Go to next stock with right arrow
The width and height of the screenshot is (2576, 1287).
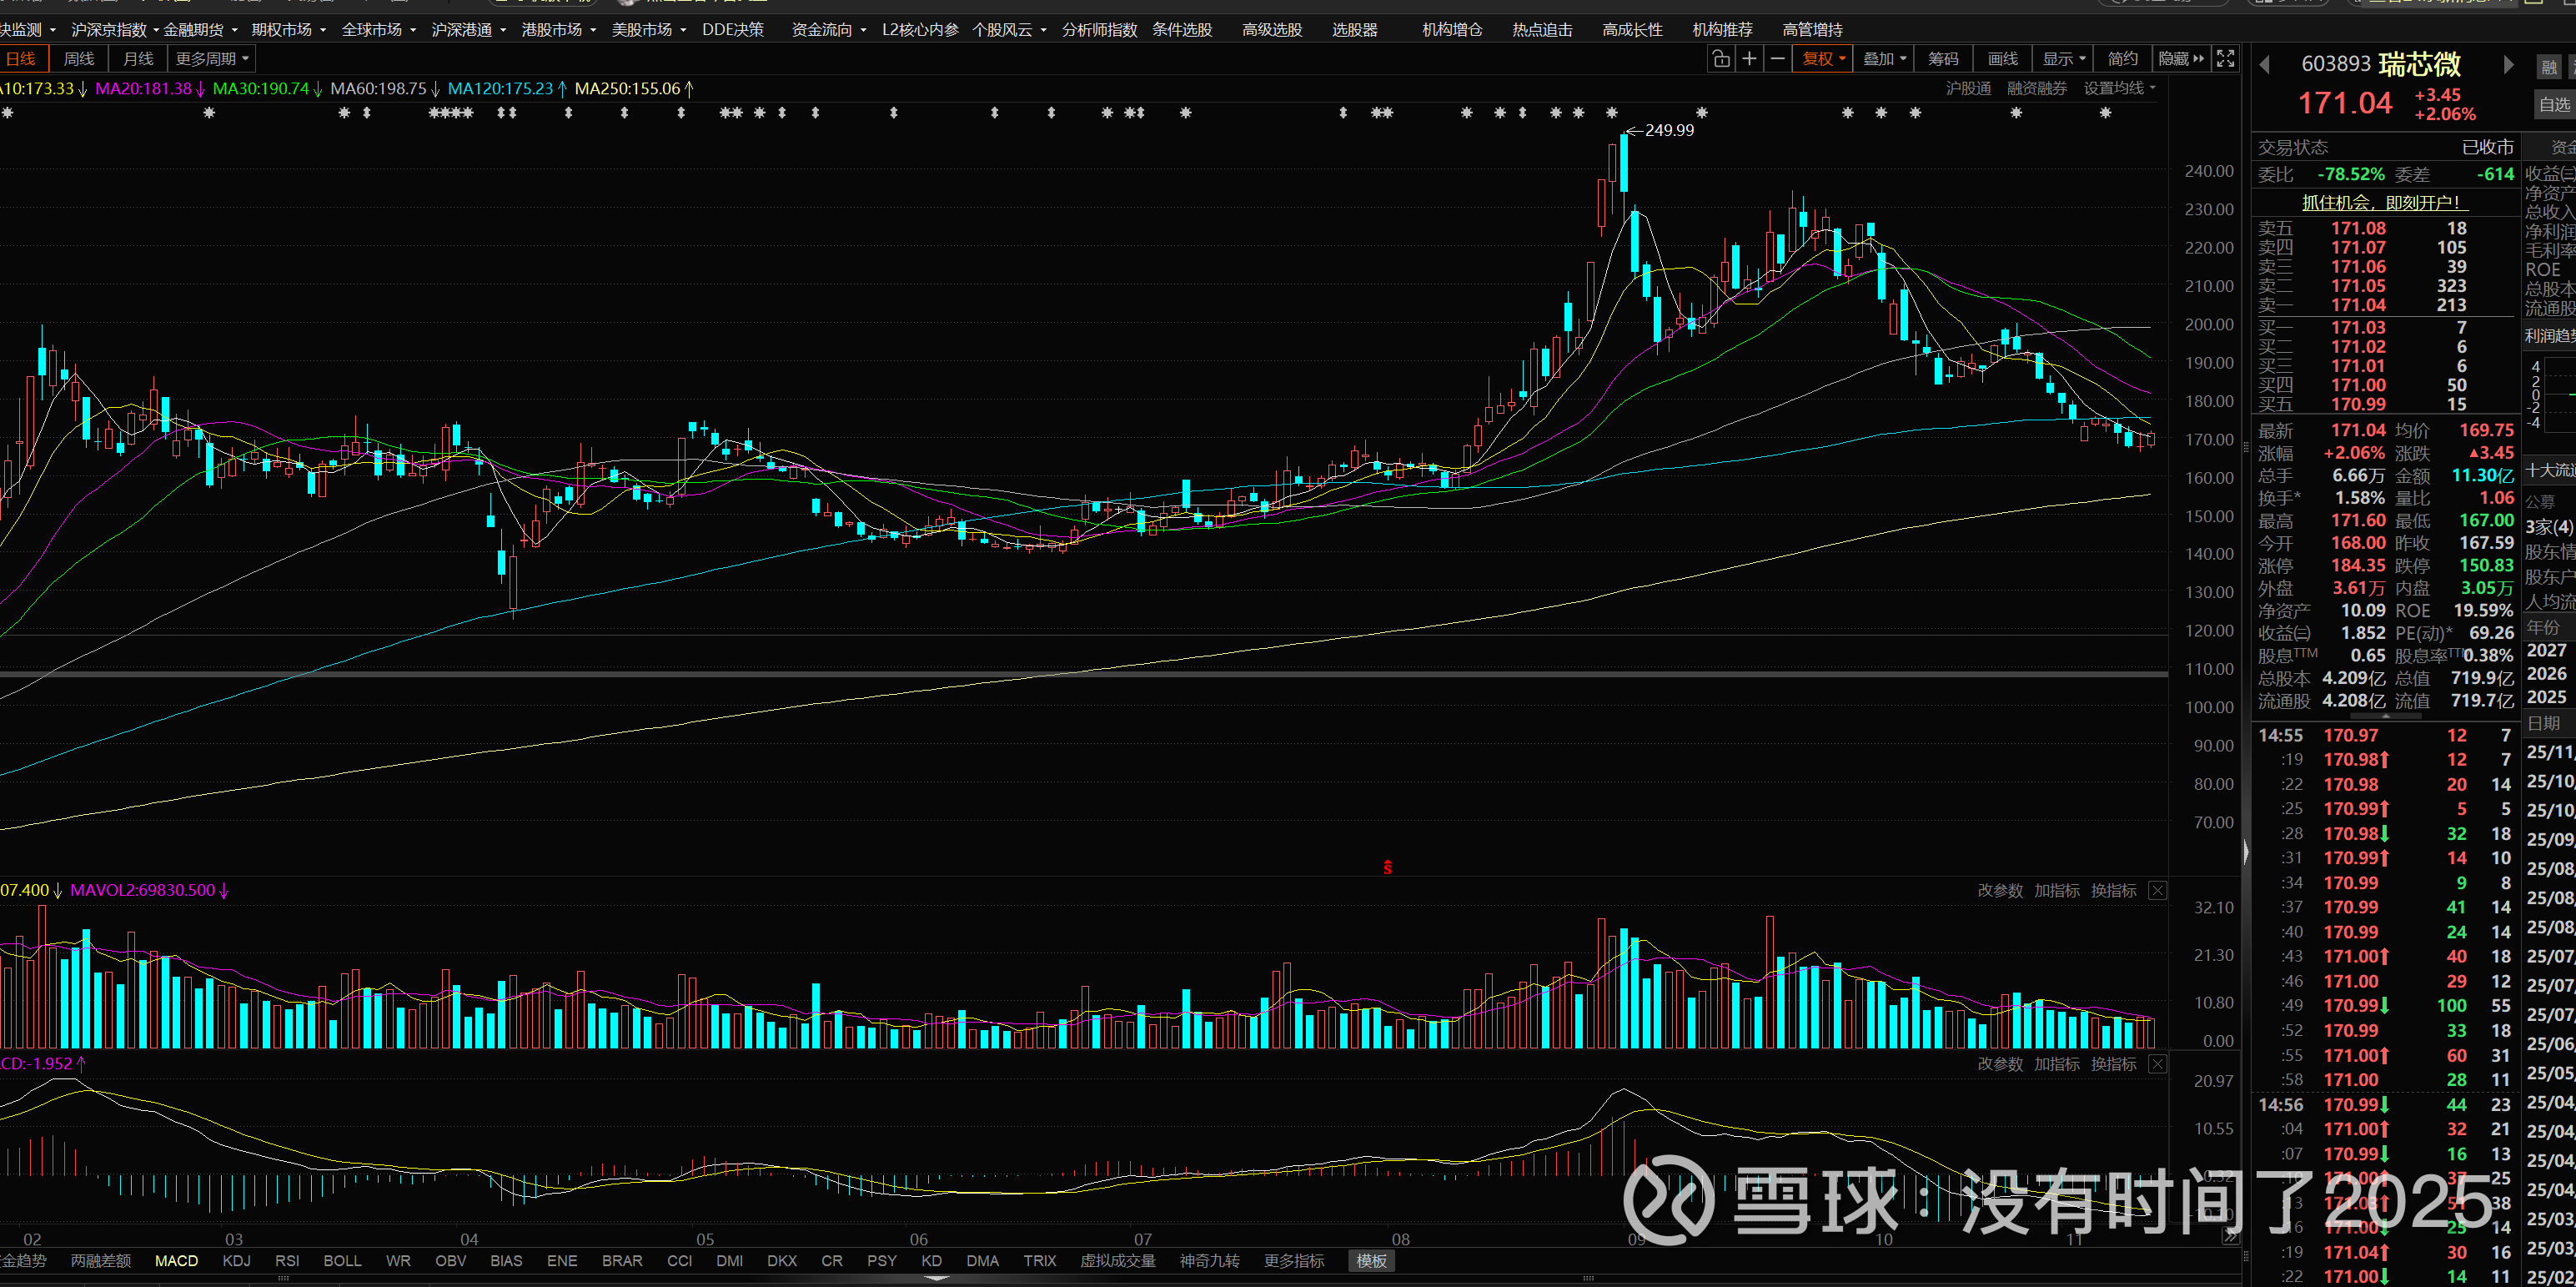pos(2508,65)
